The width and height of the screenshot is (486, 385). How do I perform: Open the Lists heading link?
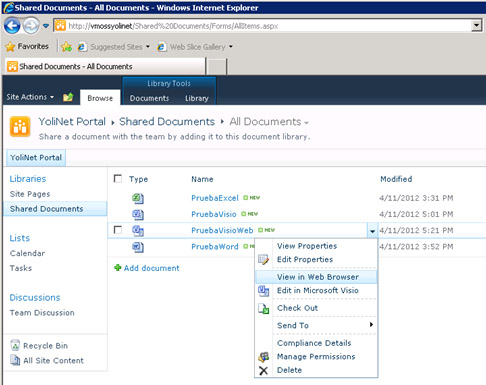coord(20,238)
